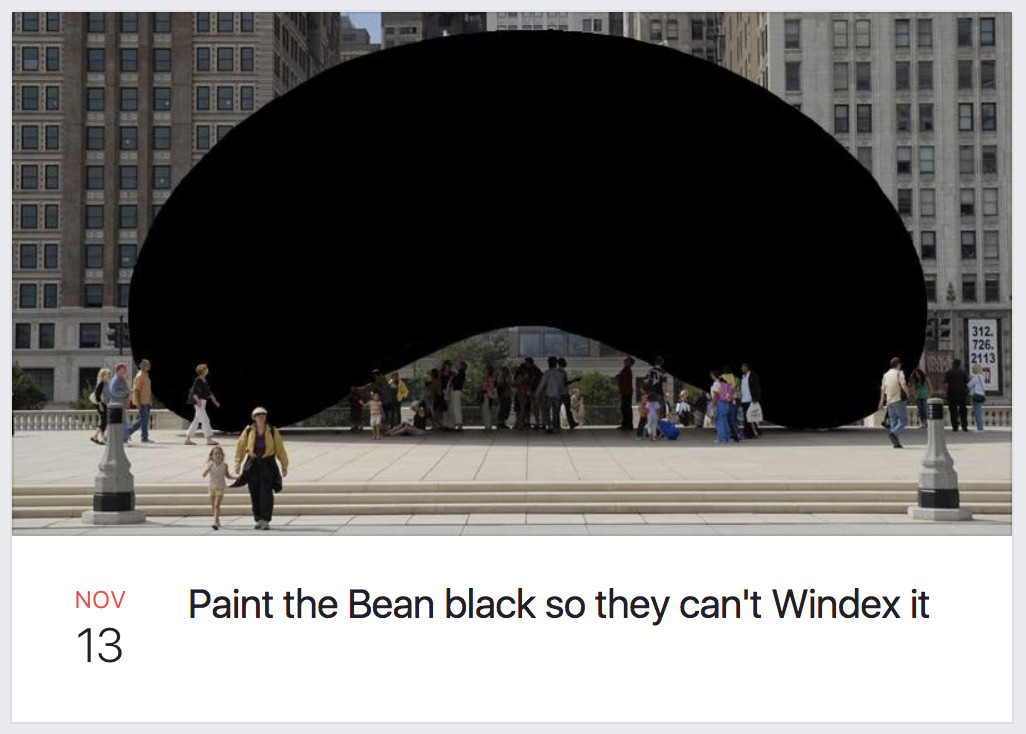Select the NOV month label
1026x734 pixels.
[99, 599]
